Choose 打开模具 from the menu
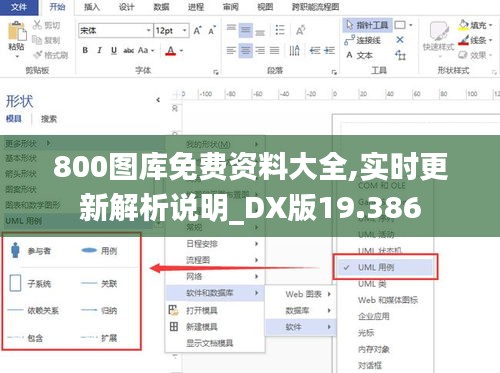 pos(215,310)
